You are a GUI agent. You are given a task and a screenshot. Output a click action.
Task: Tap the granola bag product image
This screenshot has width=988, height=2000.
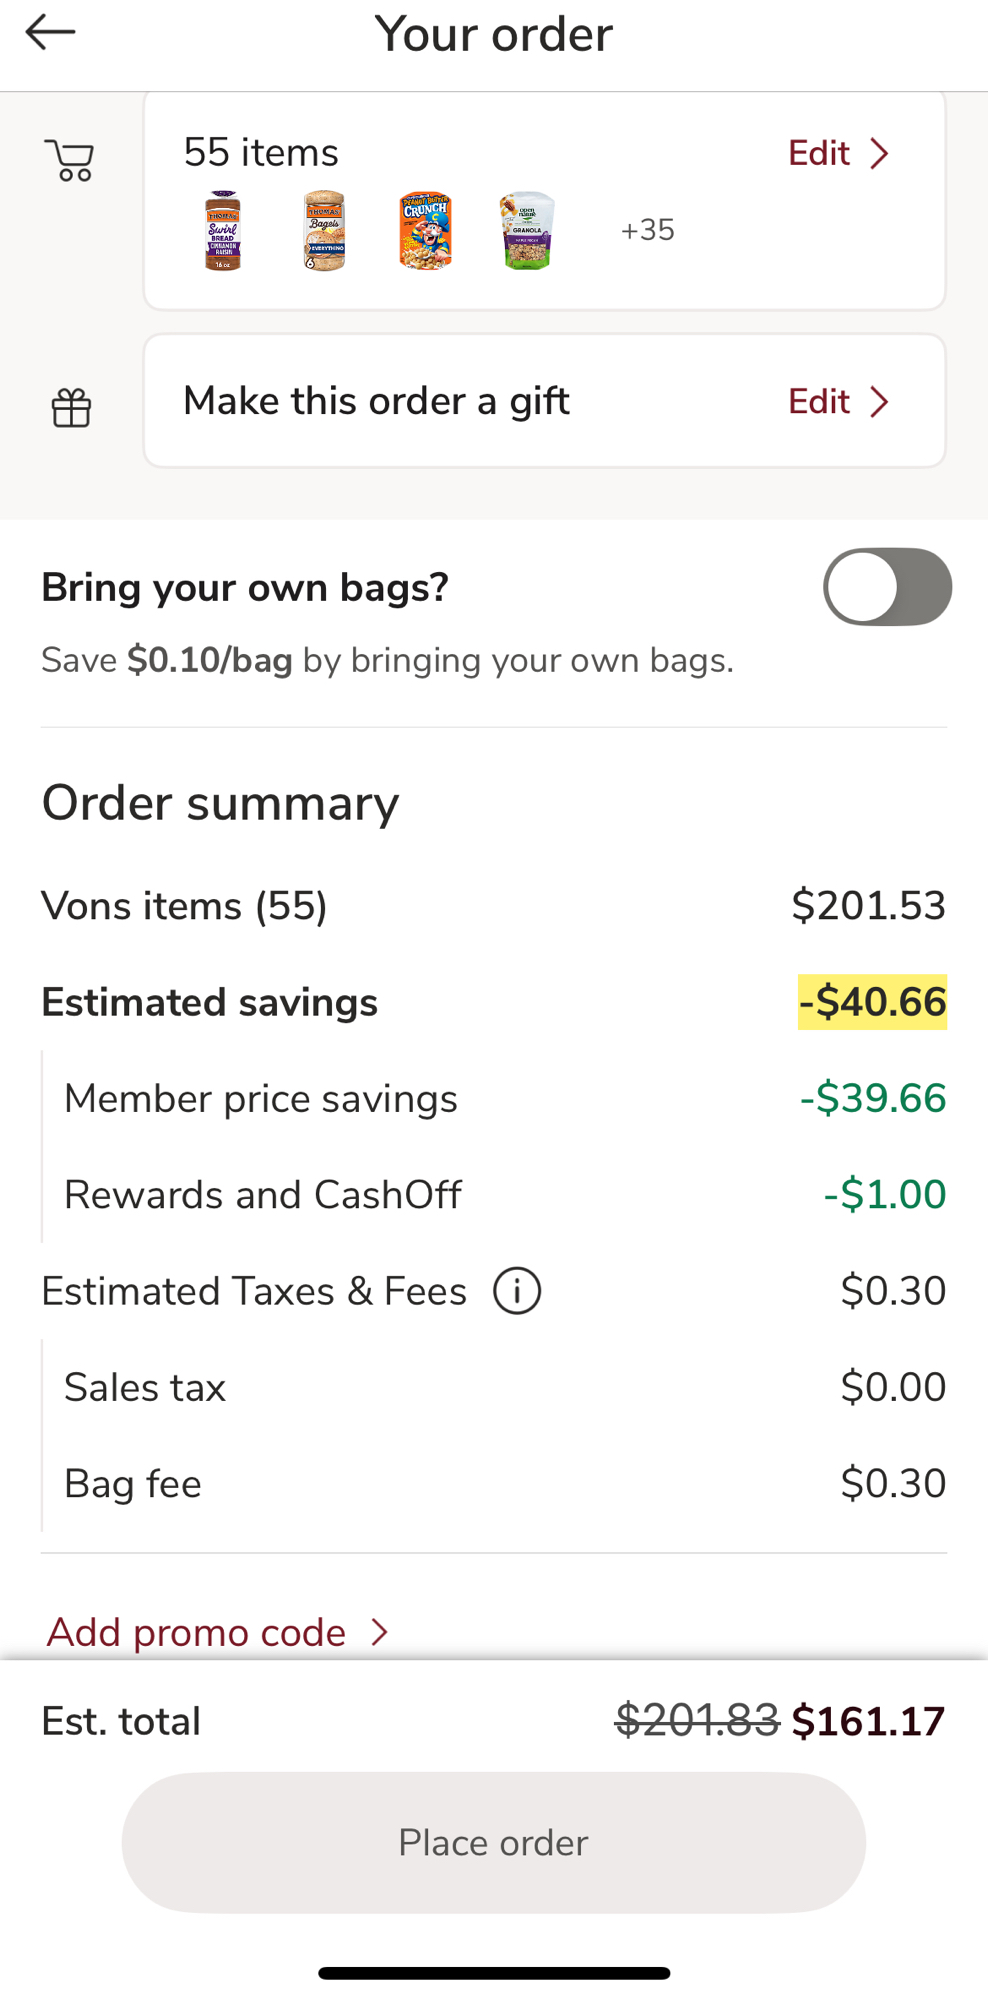pyautogui.click(x=527, y=231)
